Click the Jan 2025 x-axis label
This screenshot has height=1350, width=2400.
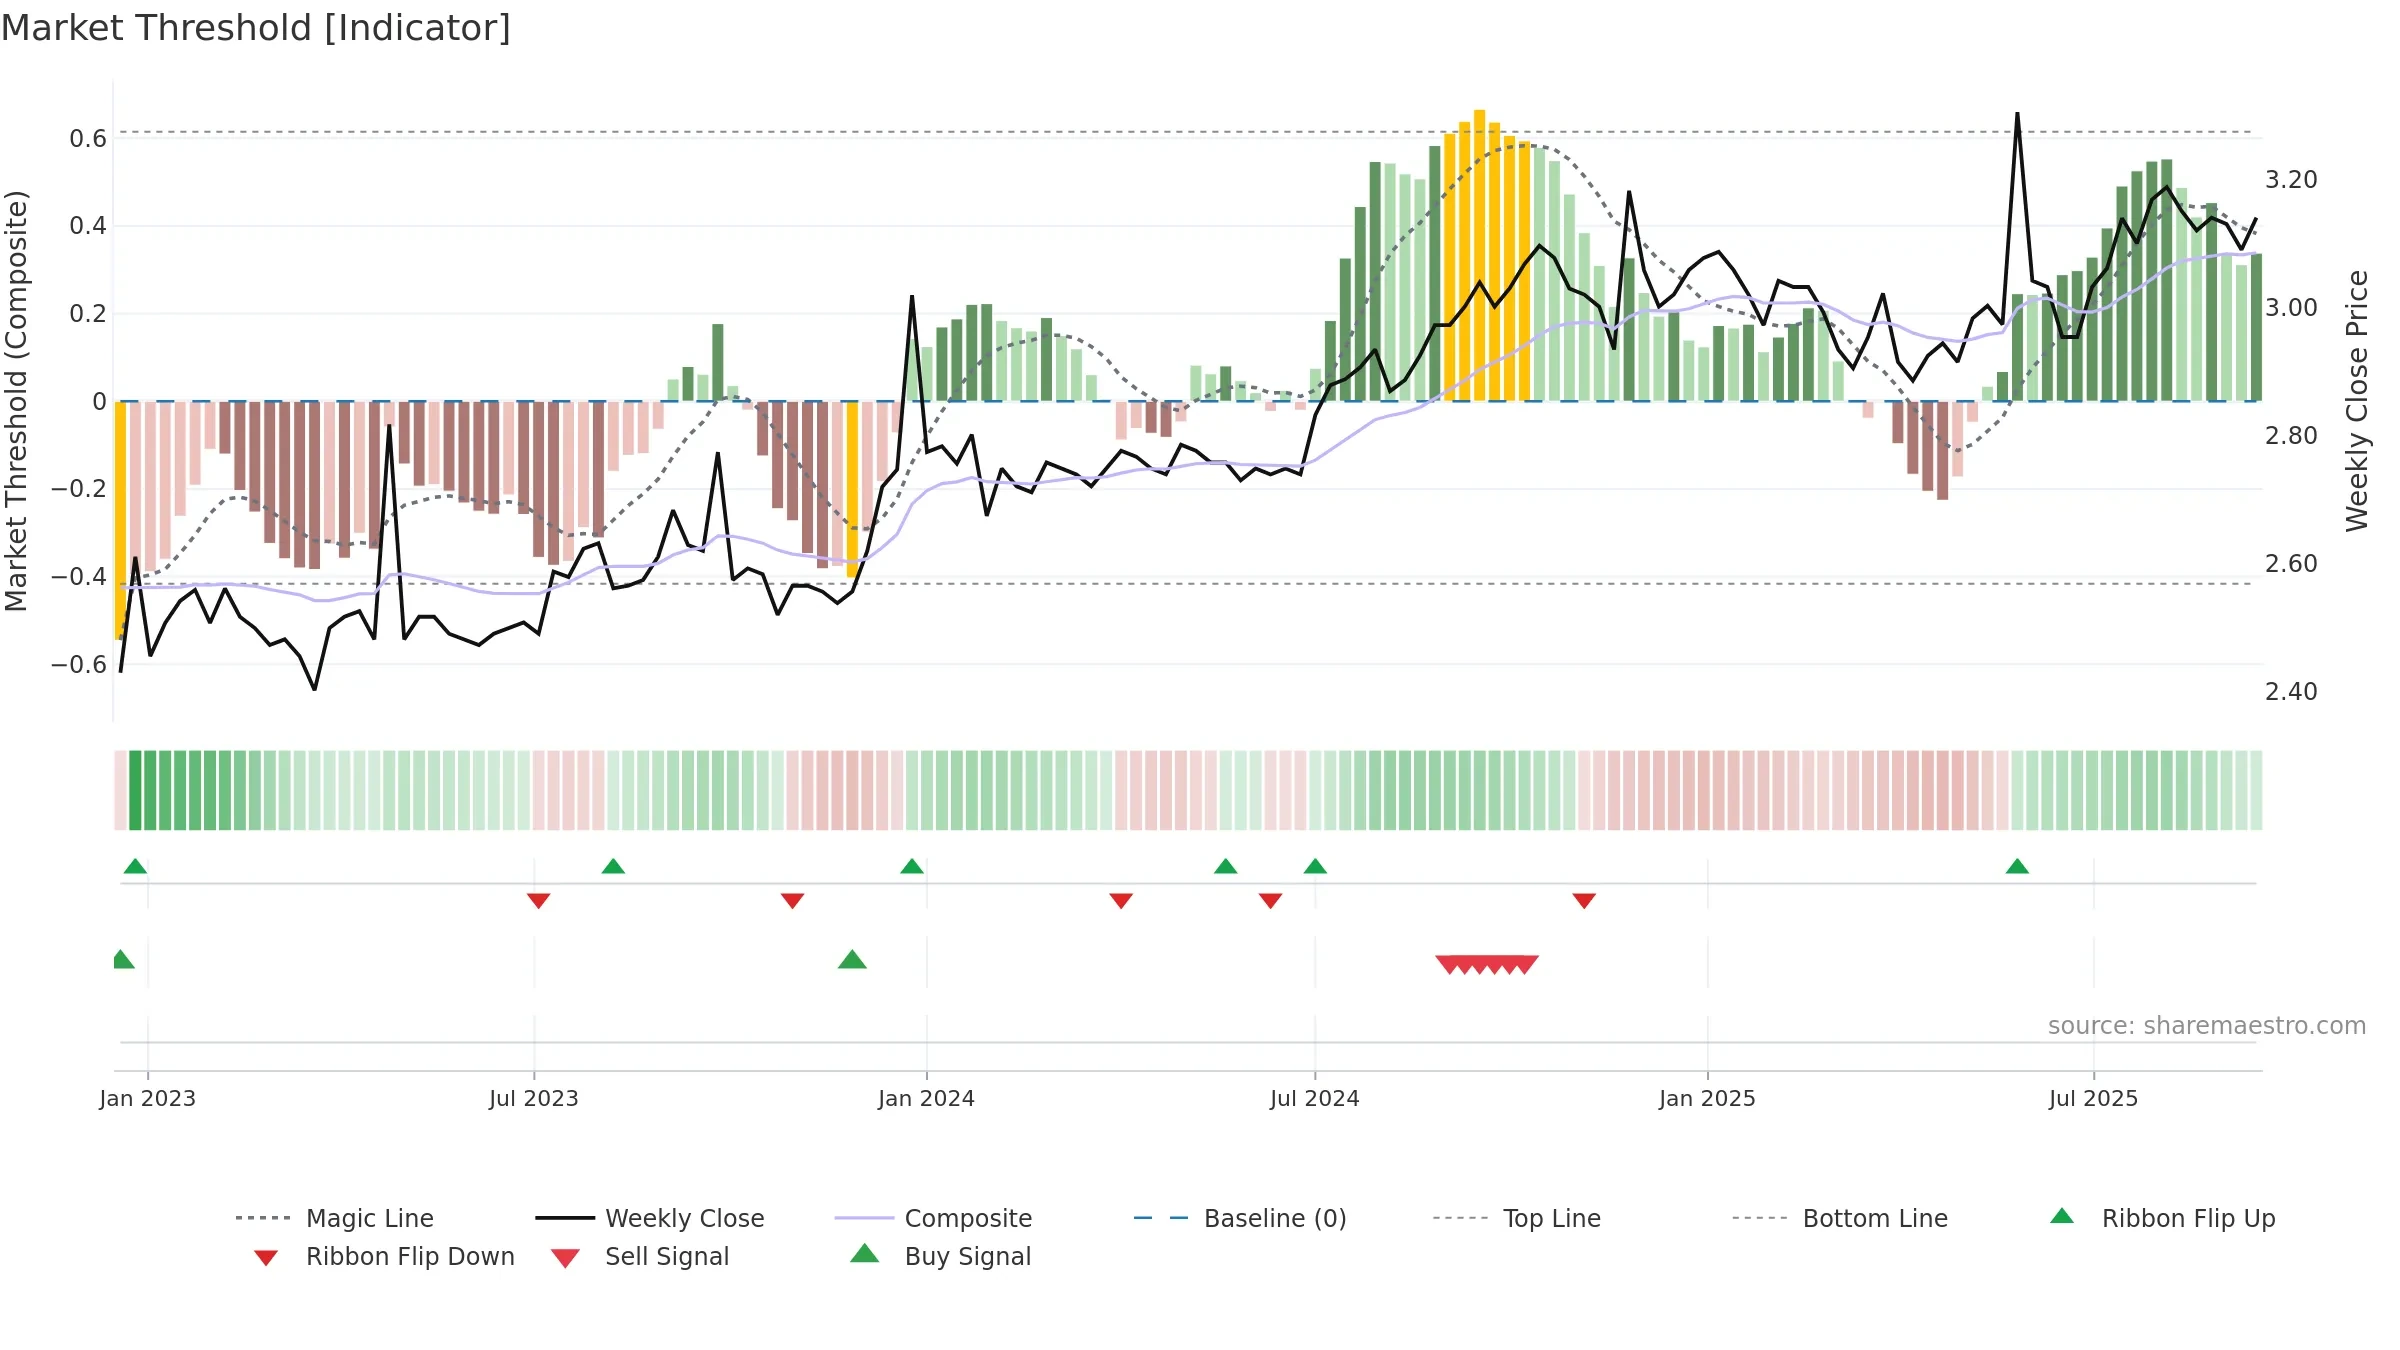pos(1707,1098)
